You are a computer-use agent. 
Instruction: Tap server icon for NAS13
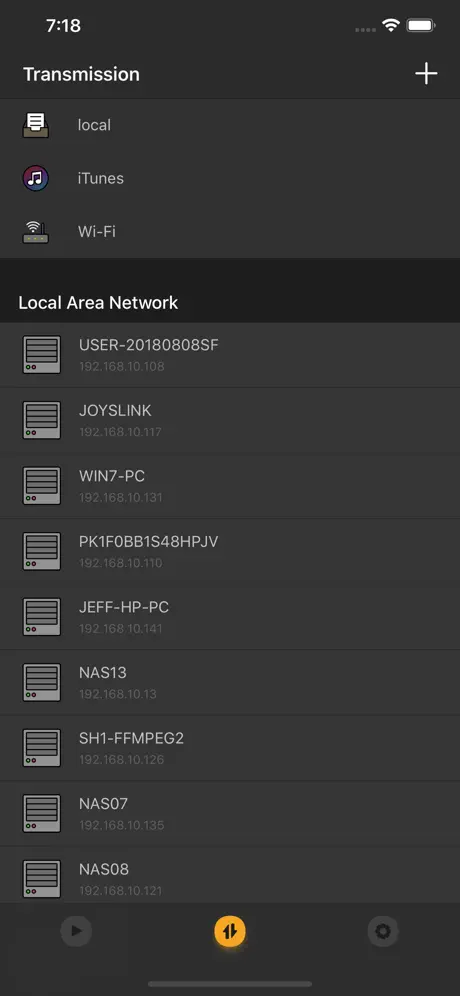(x=42, y=683)
